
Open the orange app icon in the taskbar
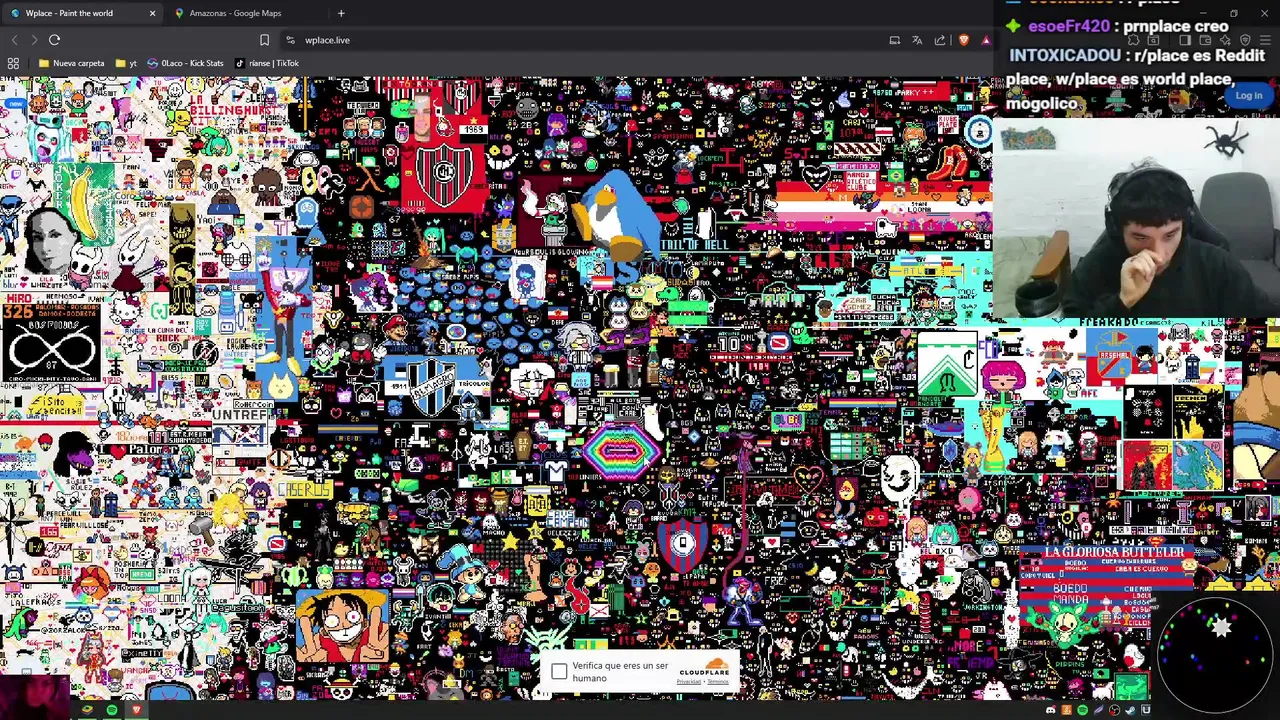coord(1066,710)
